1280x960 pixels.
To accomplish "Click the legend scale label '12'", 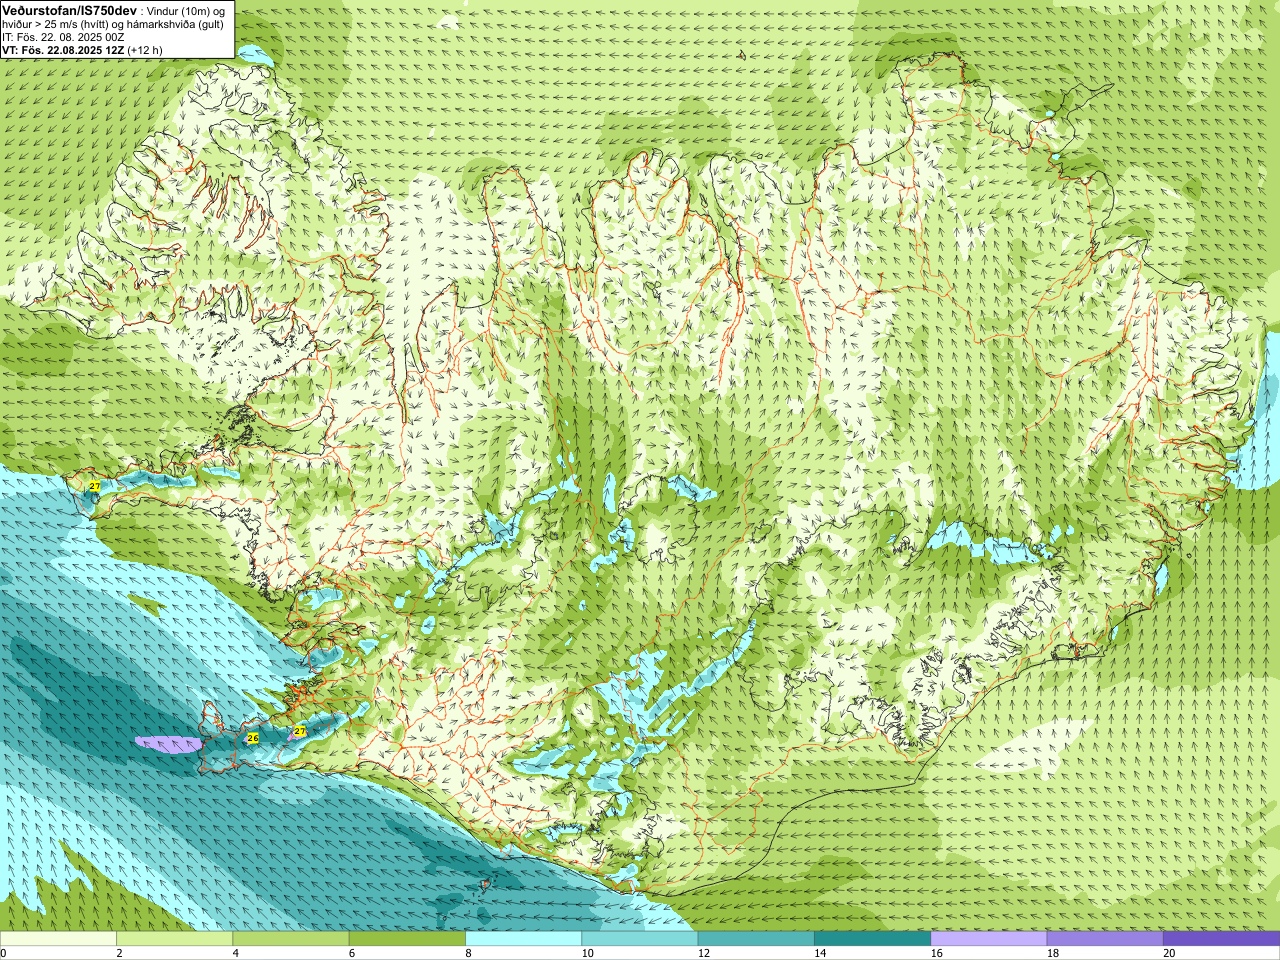I will point(704,953).
